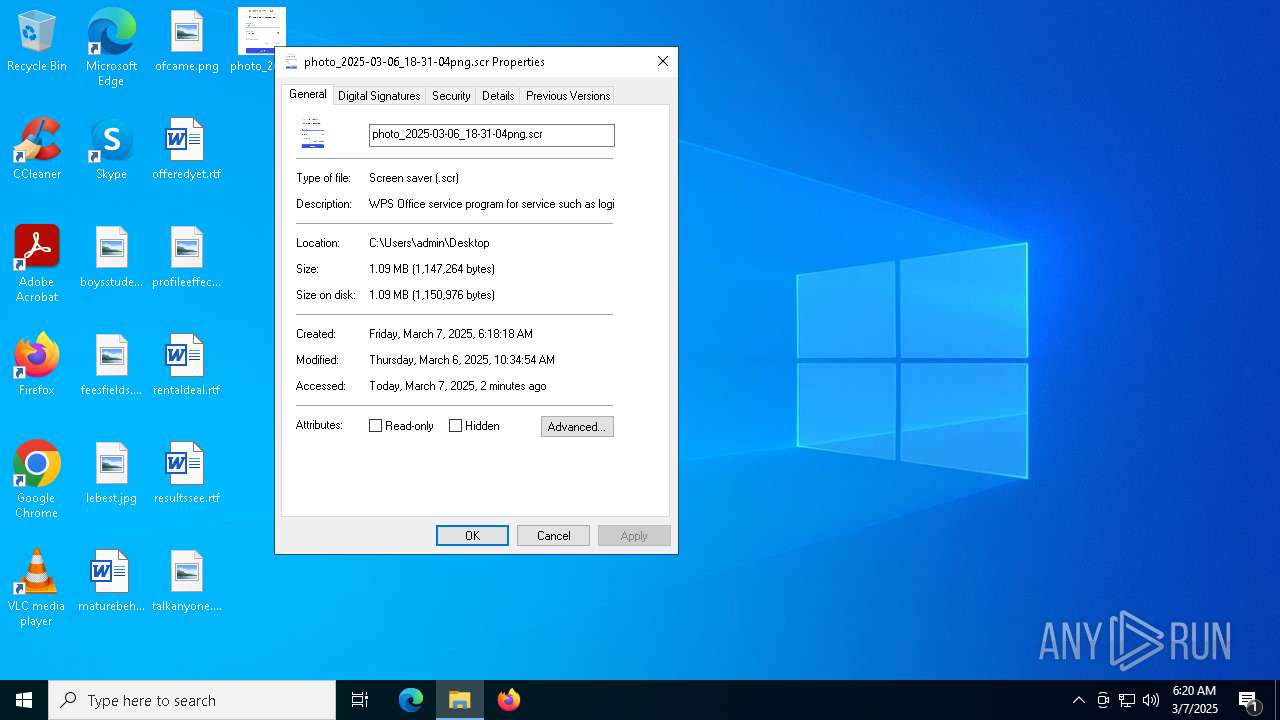Screen dimensions: 1280x720
Task: Open the volume control tray icon
Action: pyautogui.click(x=1151, y=700)
